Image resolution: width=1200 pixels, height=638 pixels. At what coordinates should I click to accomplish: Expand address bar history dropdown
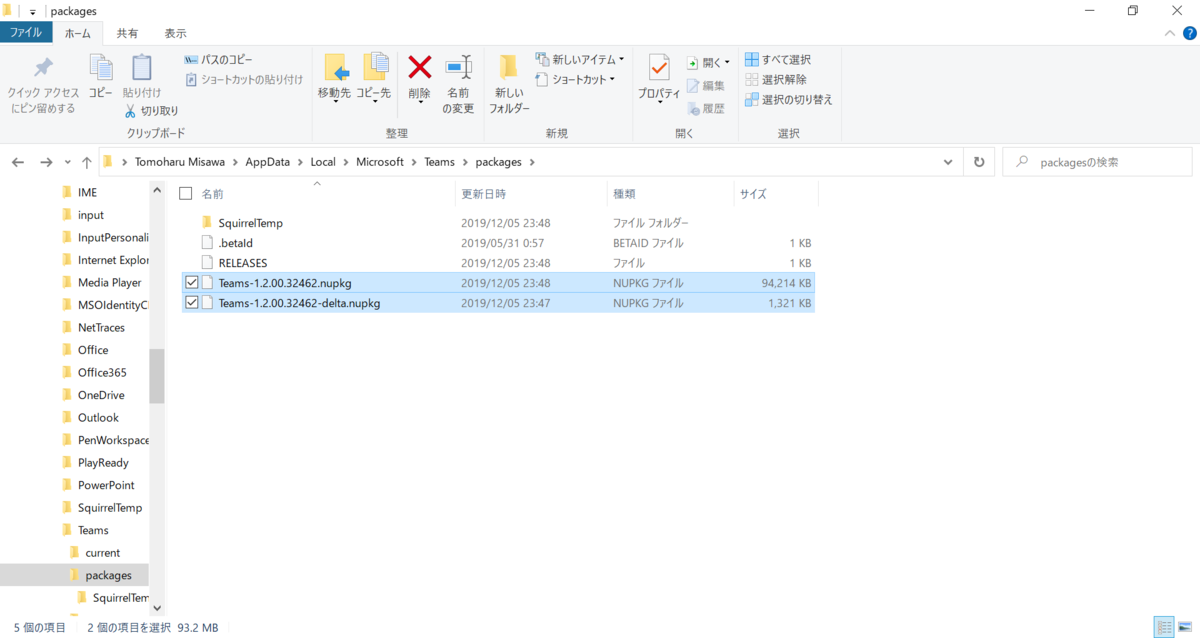point(948,162)
